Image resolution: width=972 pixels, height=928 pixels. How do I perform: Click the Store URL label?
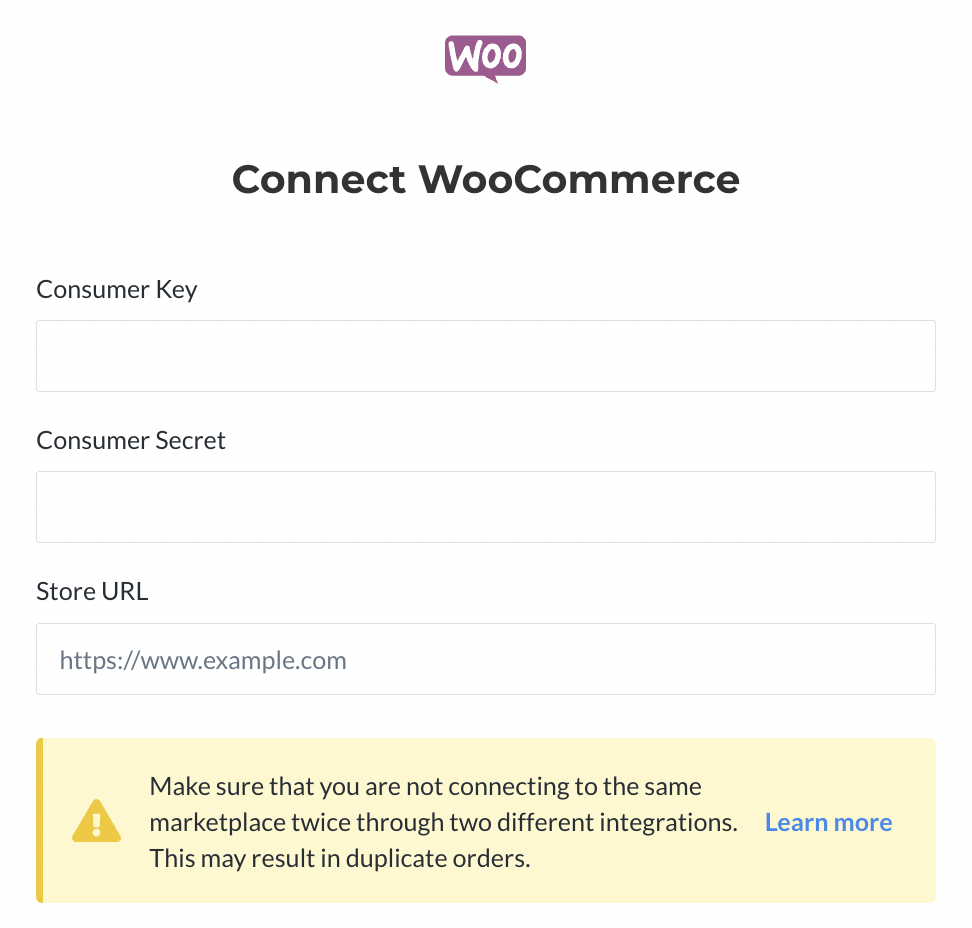92,591
